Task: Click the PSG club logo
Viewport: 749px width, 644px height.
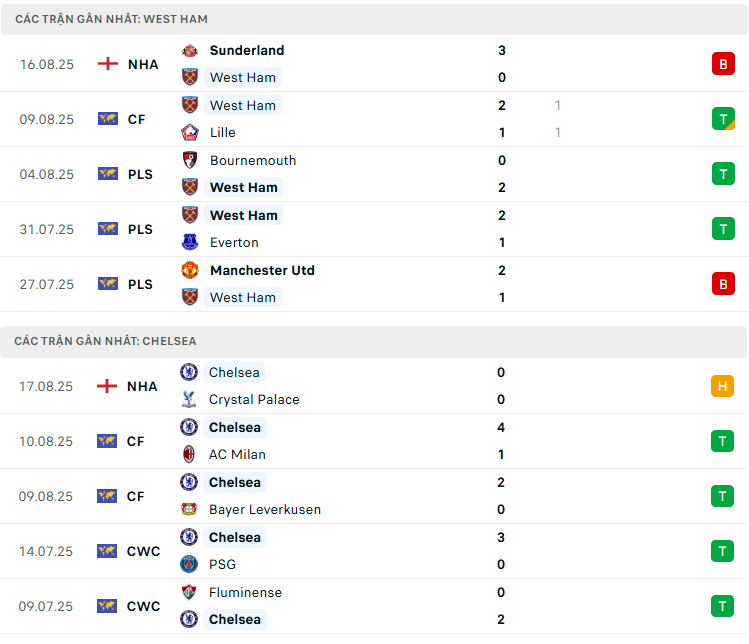Action: pos(189,564)
